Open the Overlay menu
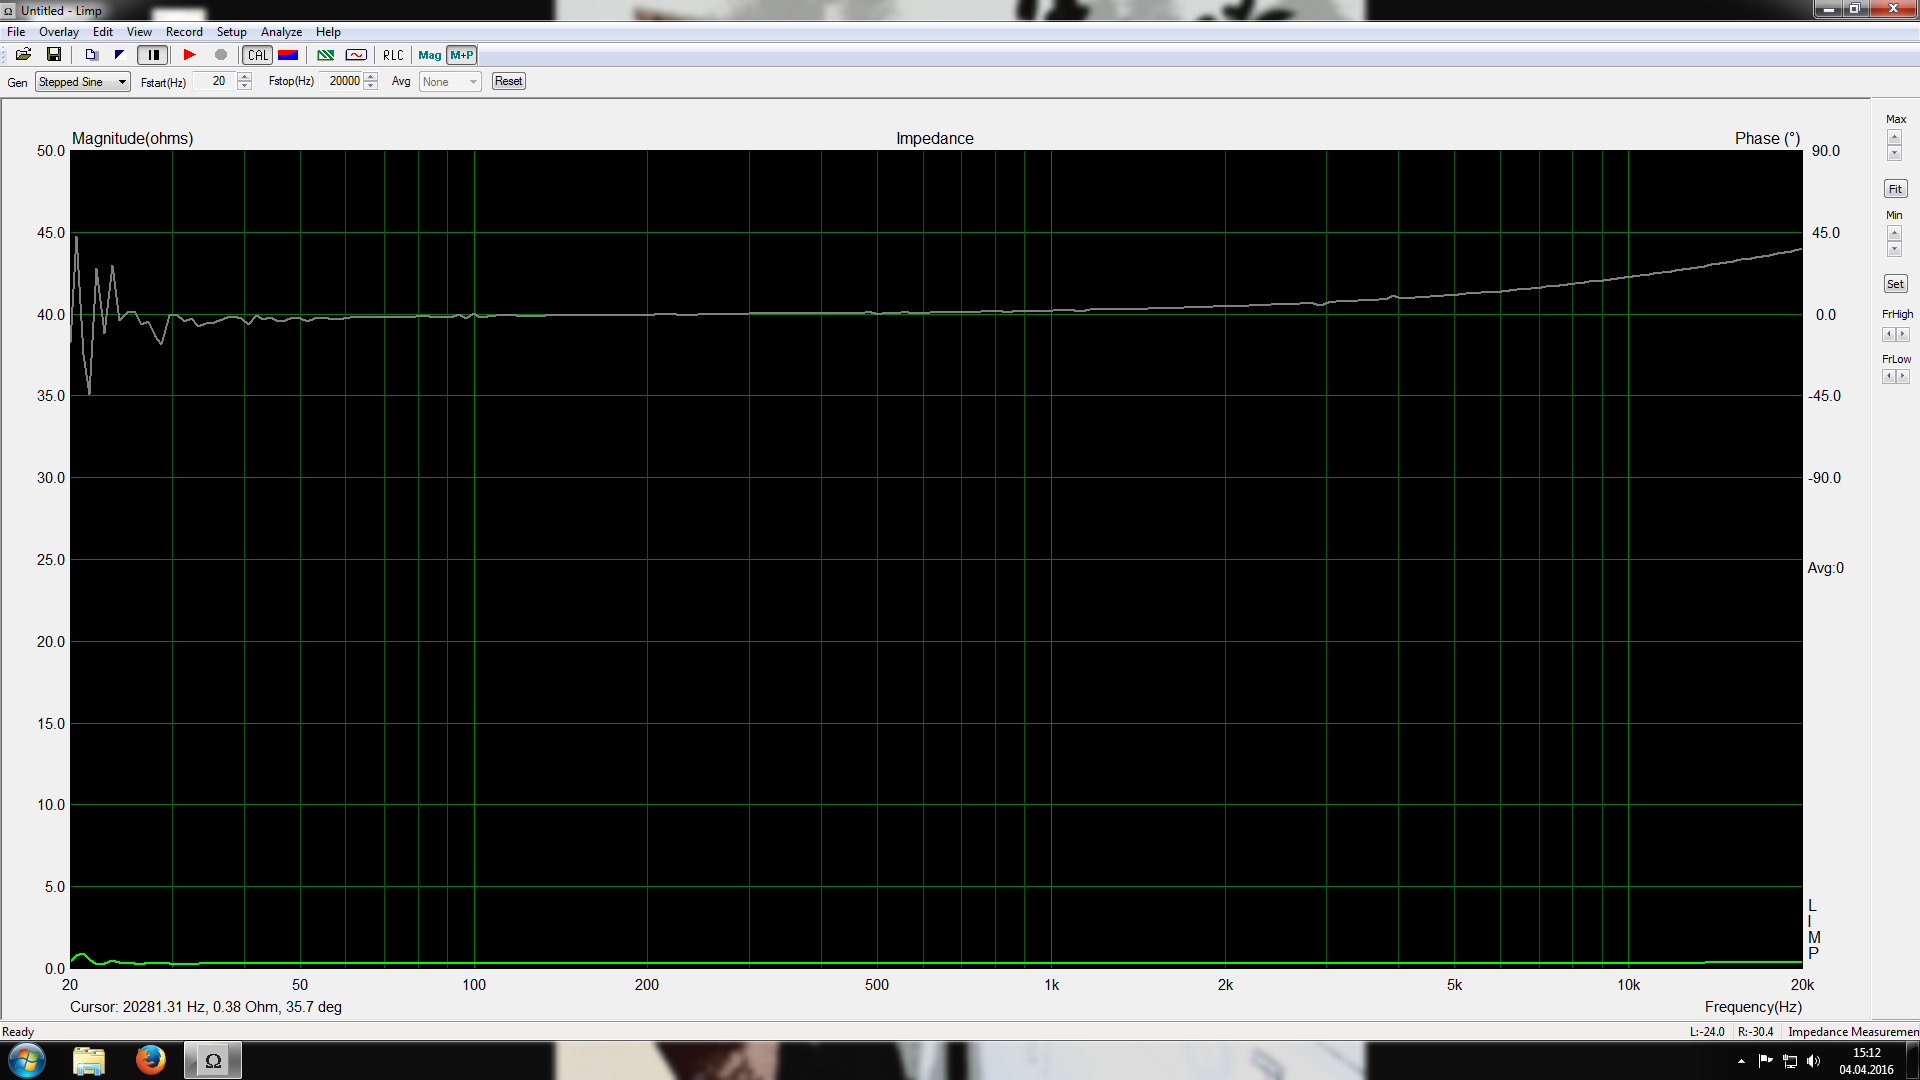The height and width of the screenshot is (1080, 1920). coord(59,32)
